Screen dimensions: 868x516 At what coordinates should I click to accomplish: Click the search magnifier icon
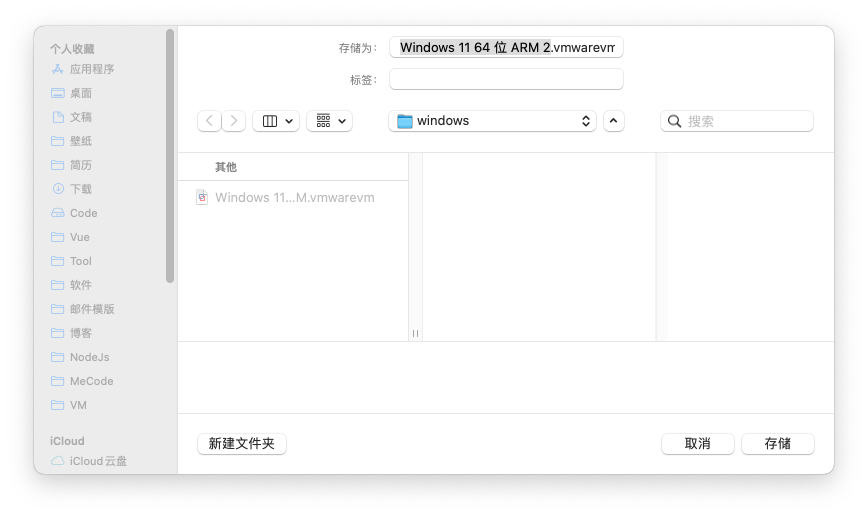click(674, 121)
